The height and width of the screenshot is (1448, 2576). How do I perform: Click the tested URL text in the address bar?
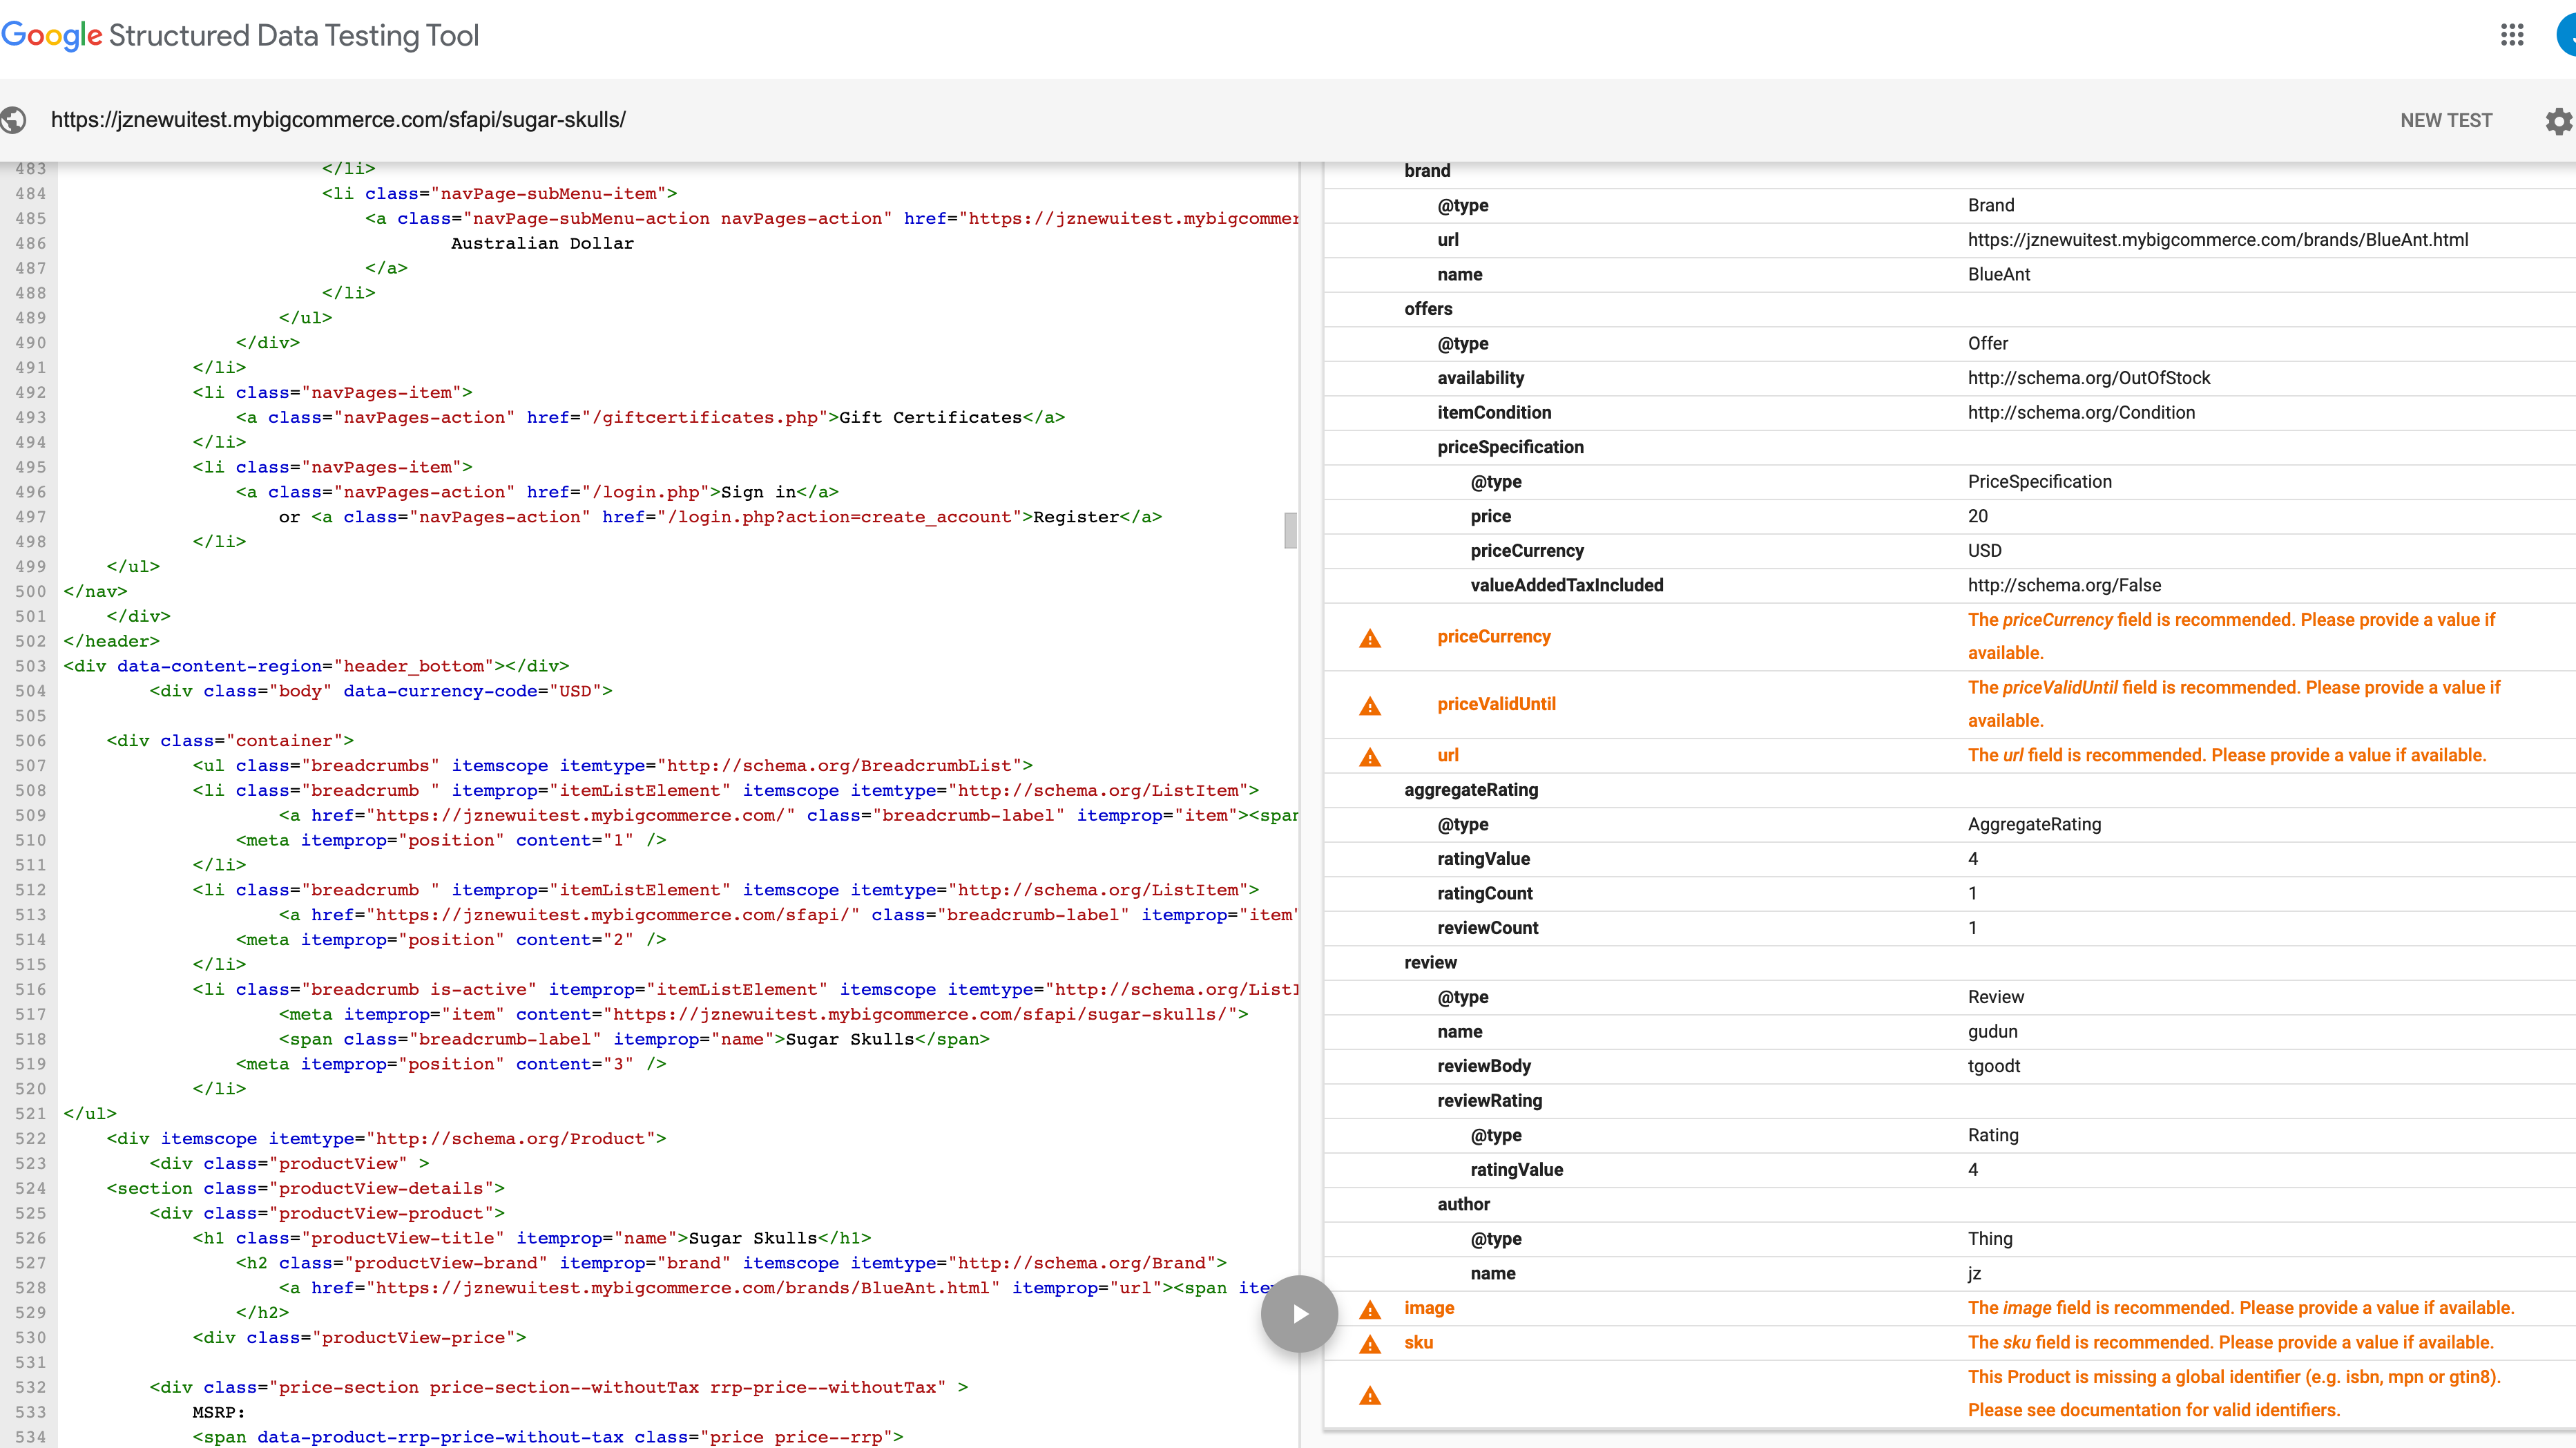point(338,120)
